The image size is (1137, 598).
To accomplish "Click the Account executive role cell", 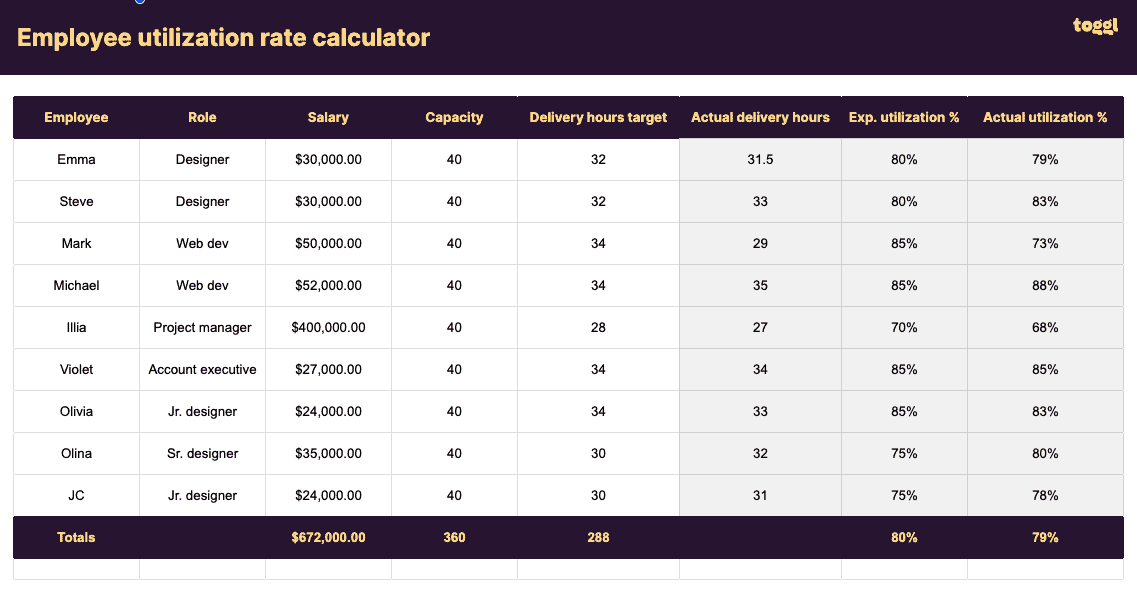I will pos(202,369).
